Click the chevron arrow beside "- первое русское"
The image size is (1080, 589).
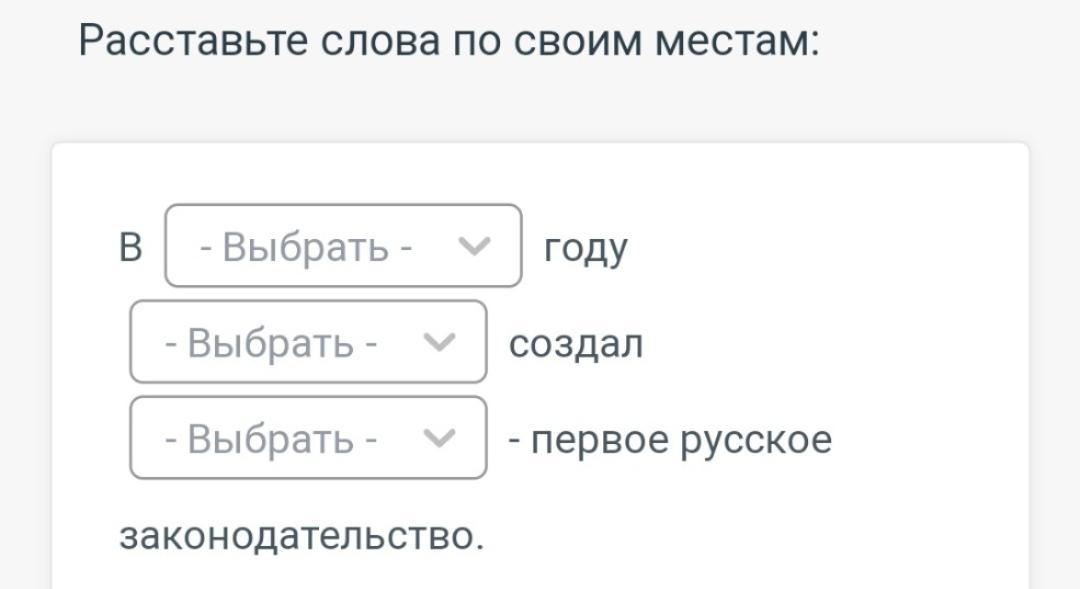[439, 438]
